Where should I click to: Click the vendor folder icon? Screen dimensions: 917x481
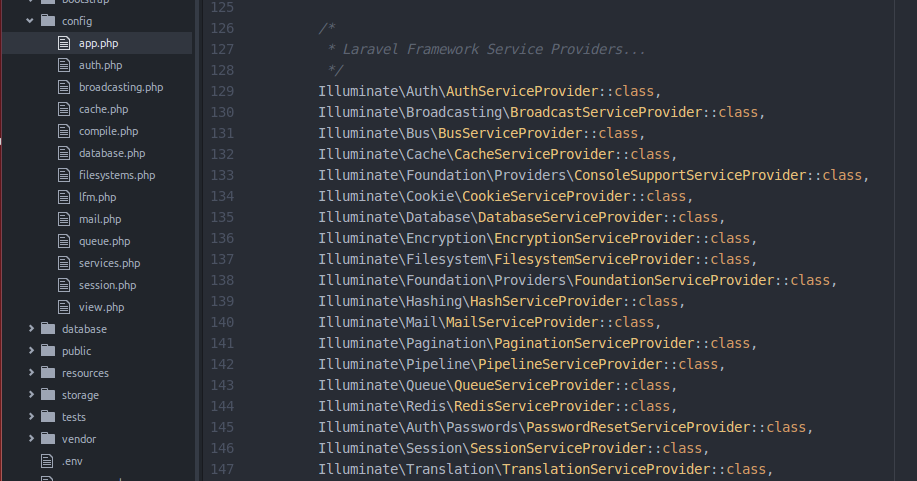[48, 438]
